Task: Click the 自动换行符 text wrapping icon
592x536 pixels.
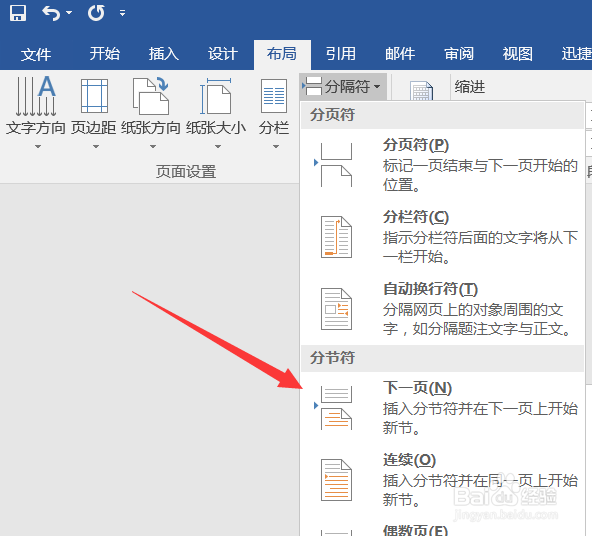Action: coord(336,309)
